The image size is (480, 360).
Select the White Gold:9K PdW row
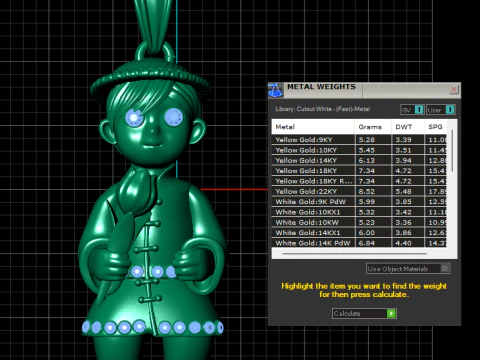pos(359,202)
